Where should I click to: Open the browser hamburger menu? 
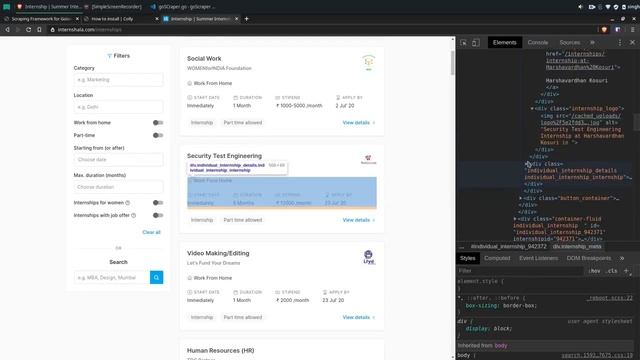633,29
